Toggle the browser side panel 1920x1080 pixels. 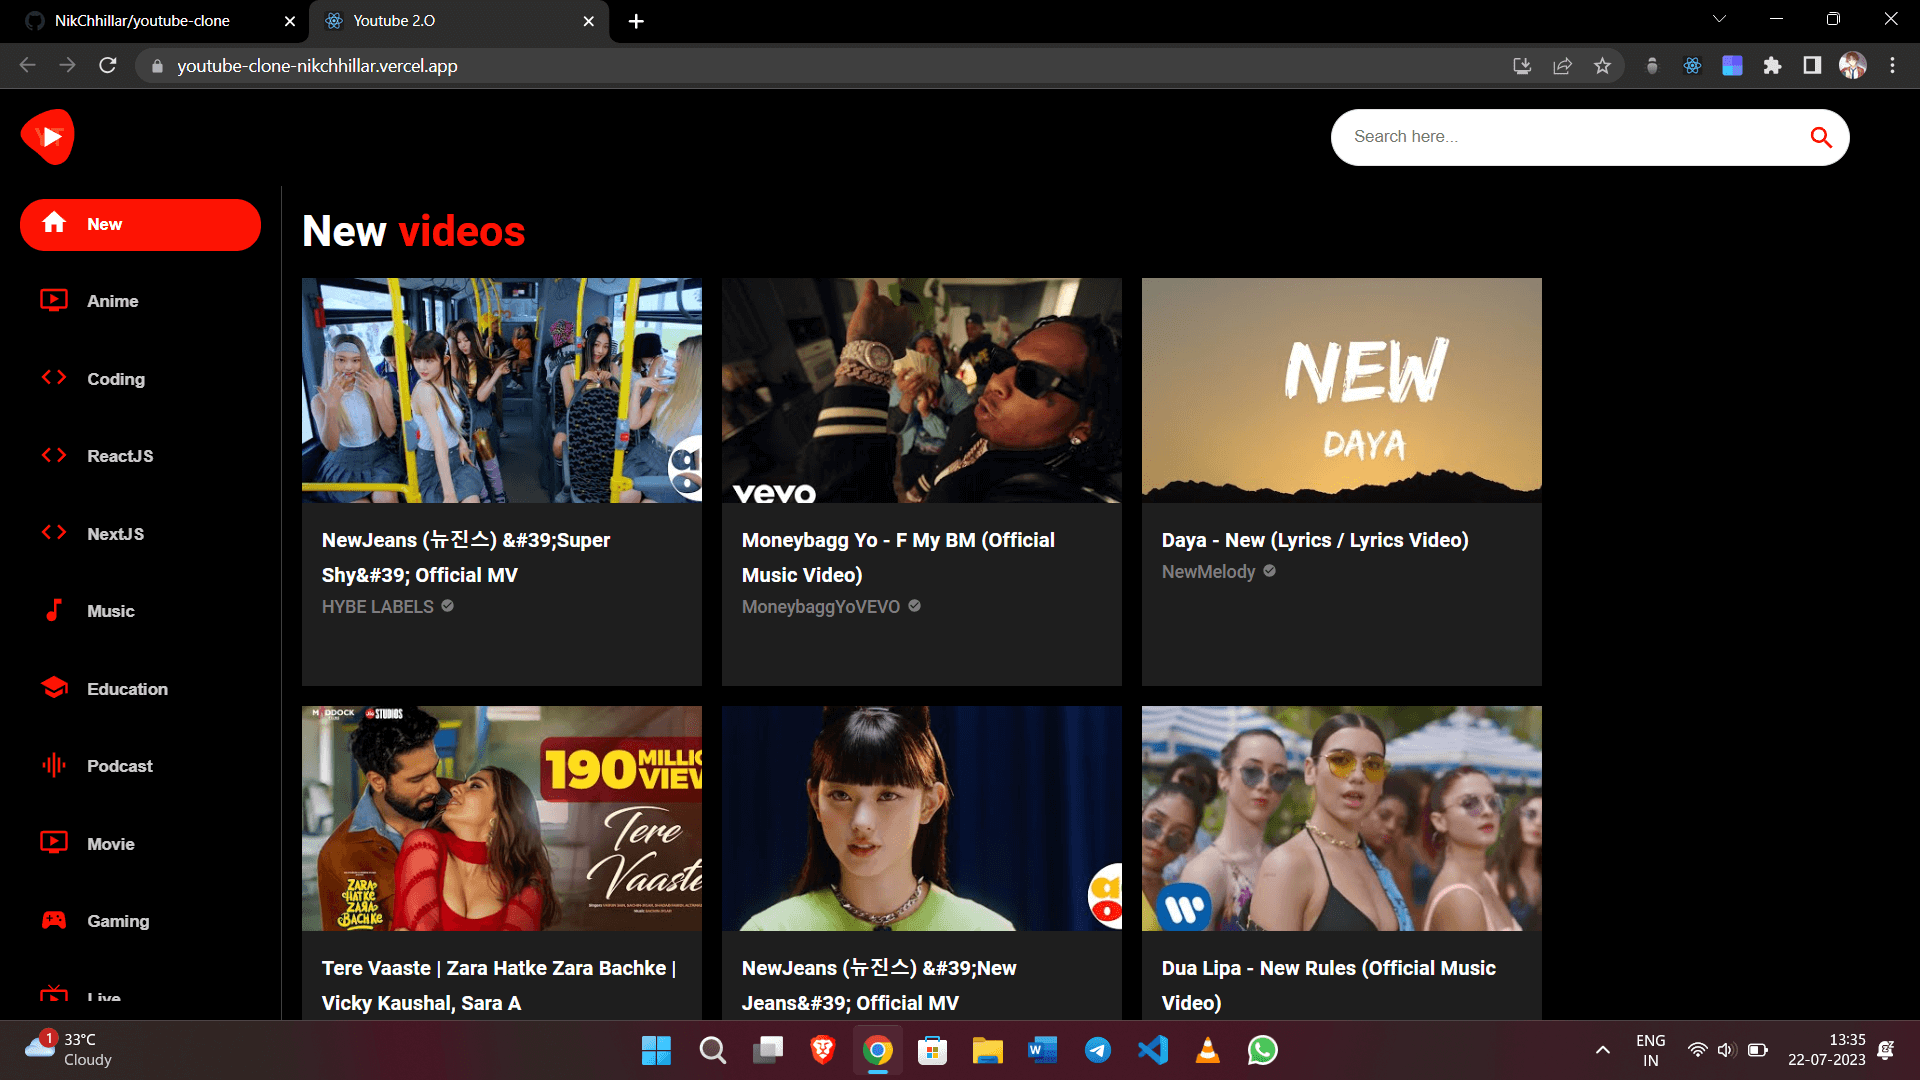(x=1812, y=66)
